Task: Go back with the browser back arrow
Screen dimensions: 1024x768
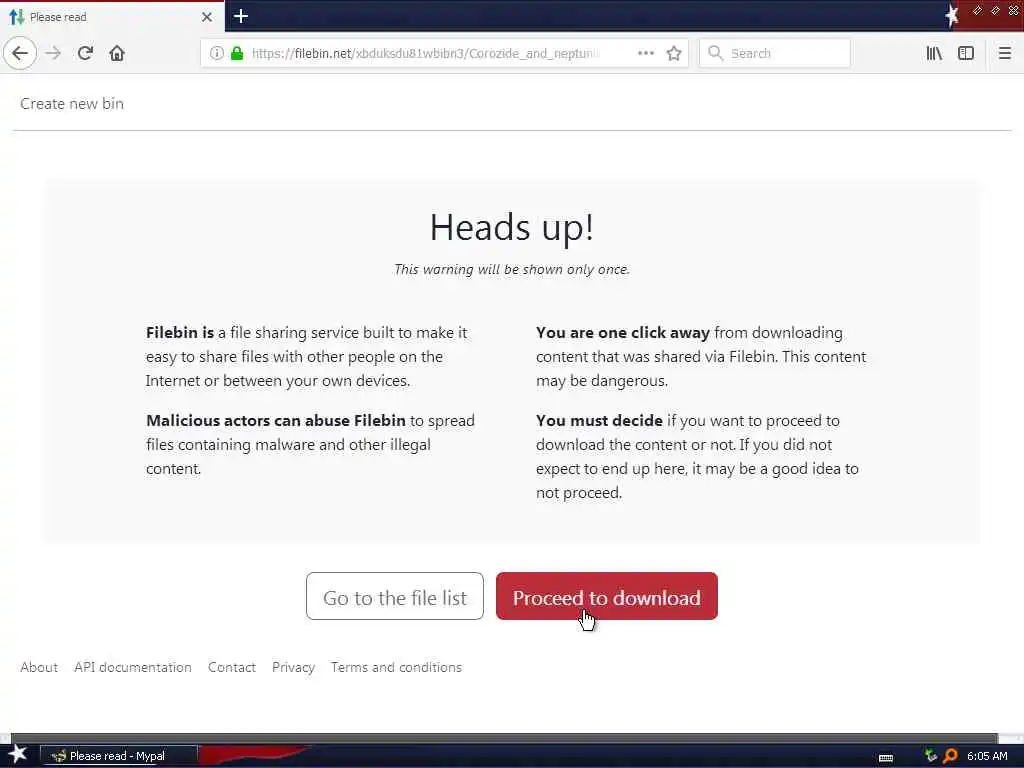Action: (x=20, y=53)
